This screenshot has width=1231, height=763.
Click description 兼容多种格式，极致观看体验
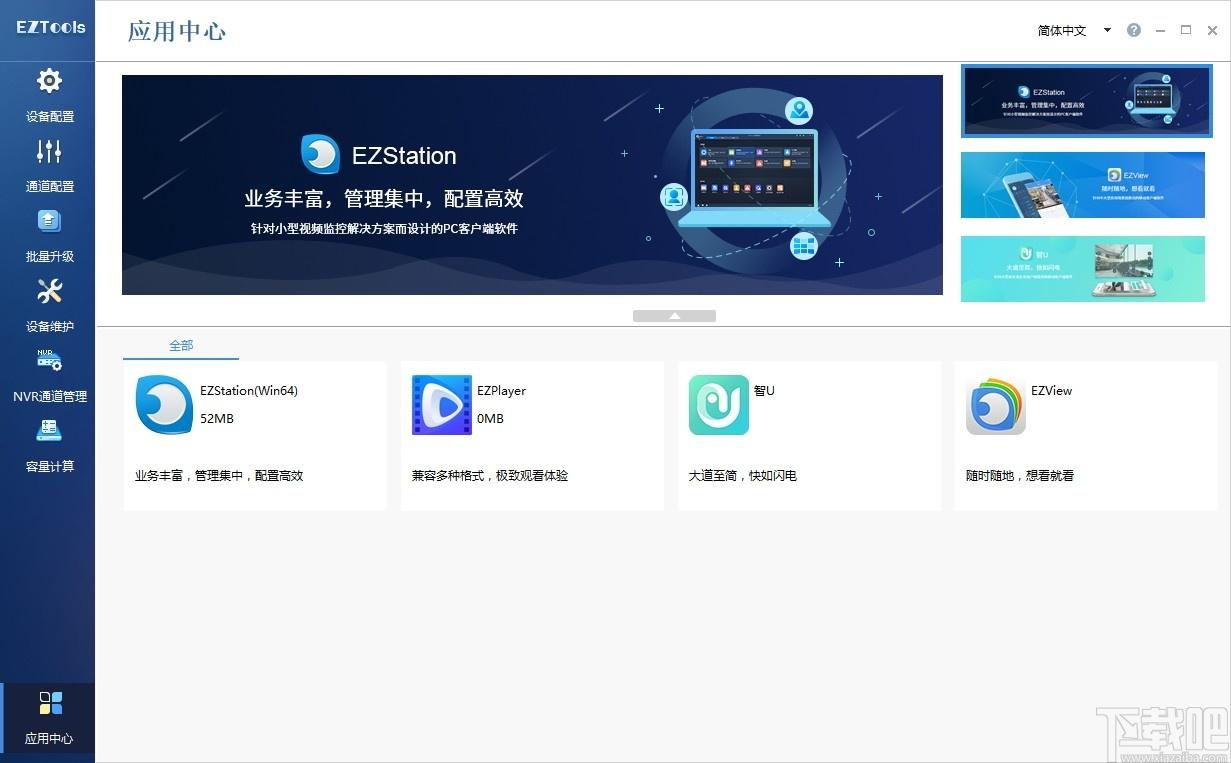(490, 476)
